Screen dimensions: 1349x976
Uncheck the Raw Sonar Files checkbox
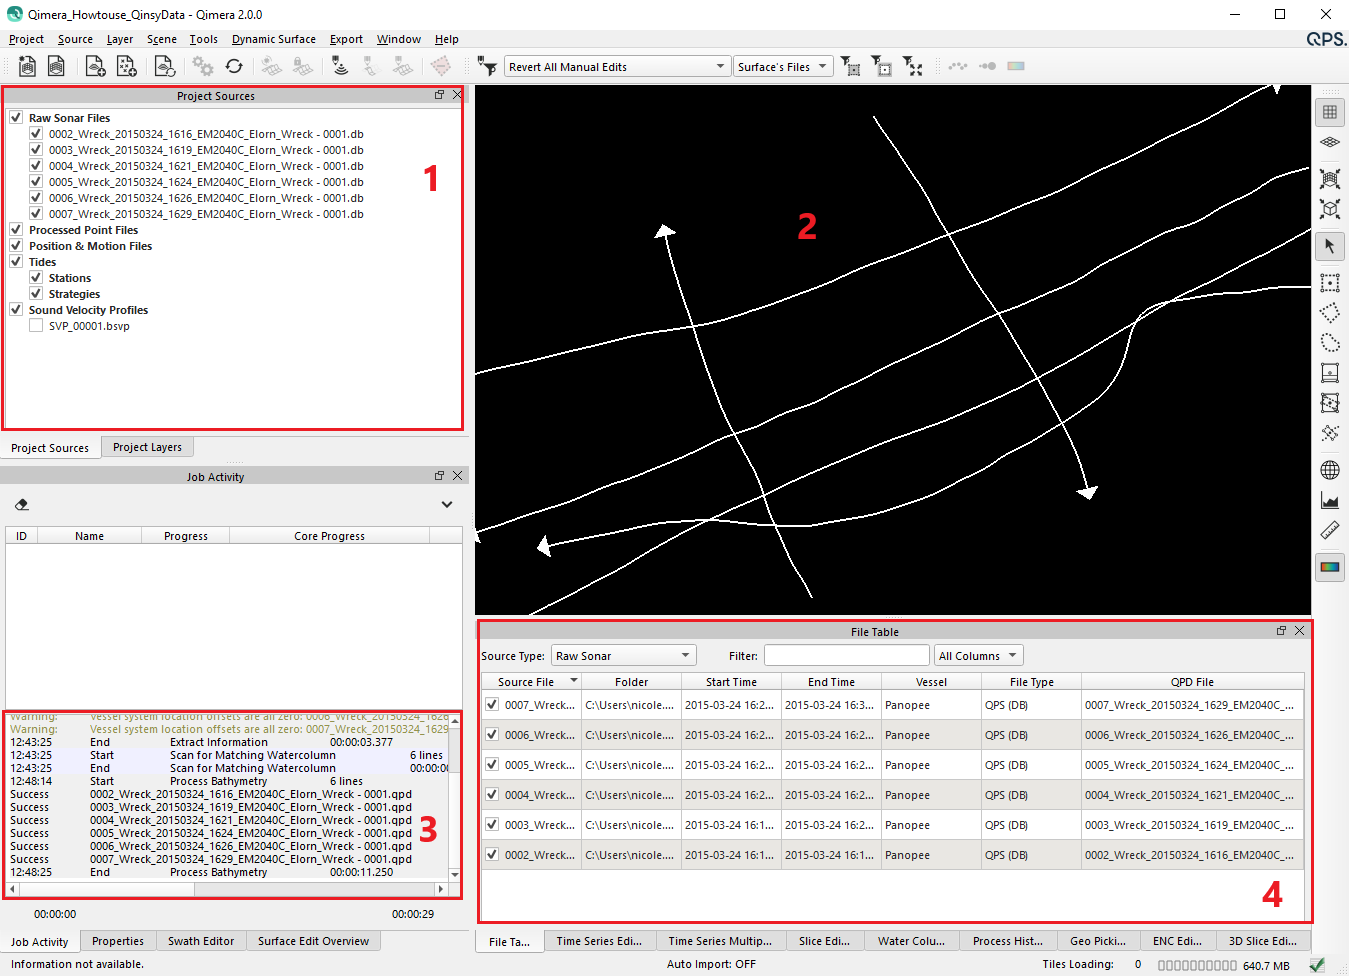tap(16, 118)
